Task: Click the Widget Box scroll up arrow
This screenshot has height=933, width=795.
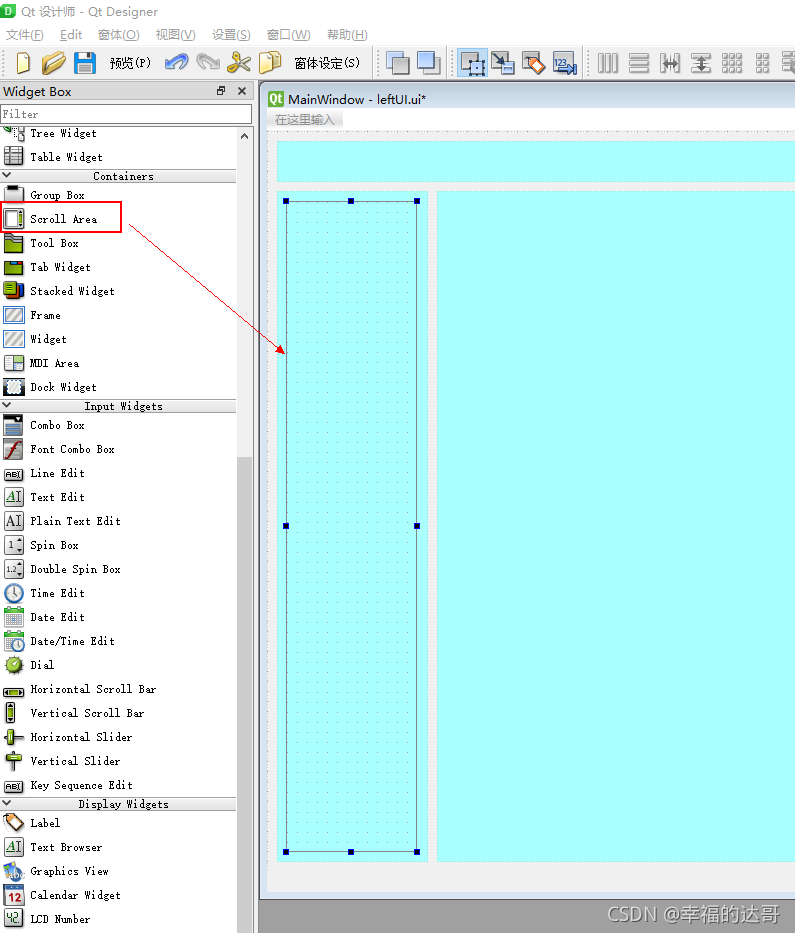Action: tap(245, 136)
